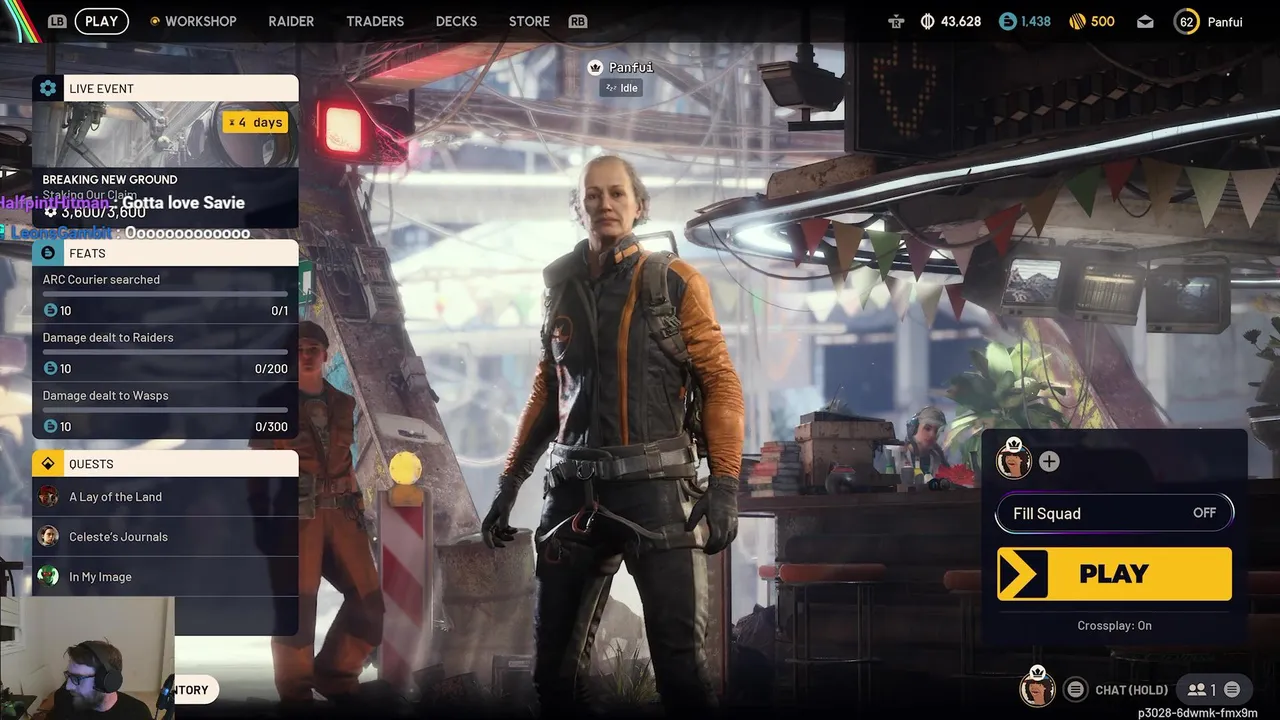The height and width of the screenshot is (720, 1280).
Task: Go to the TRADERS tab
Action: 375,21
